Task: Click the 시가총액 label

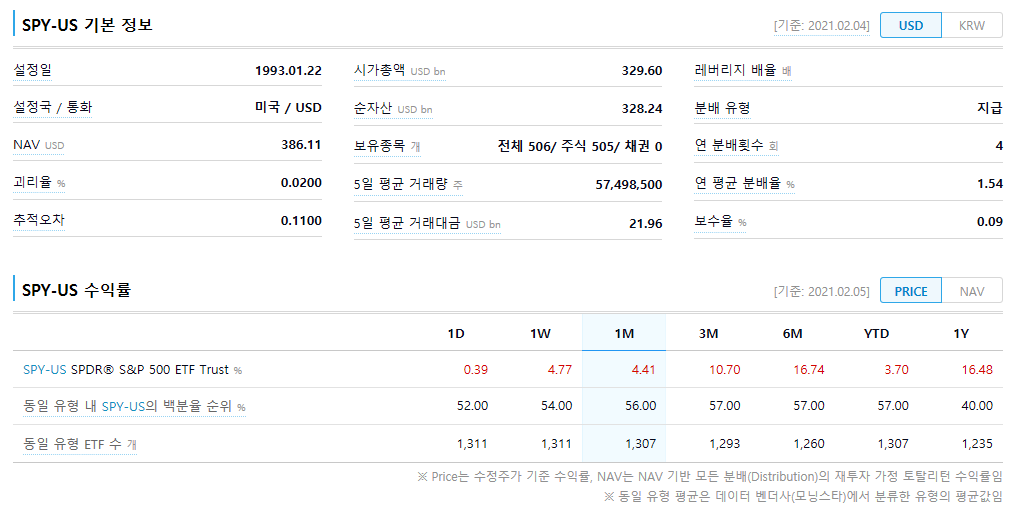Action: tap(399, 70)
